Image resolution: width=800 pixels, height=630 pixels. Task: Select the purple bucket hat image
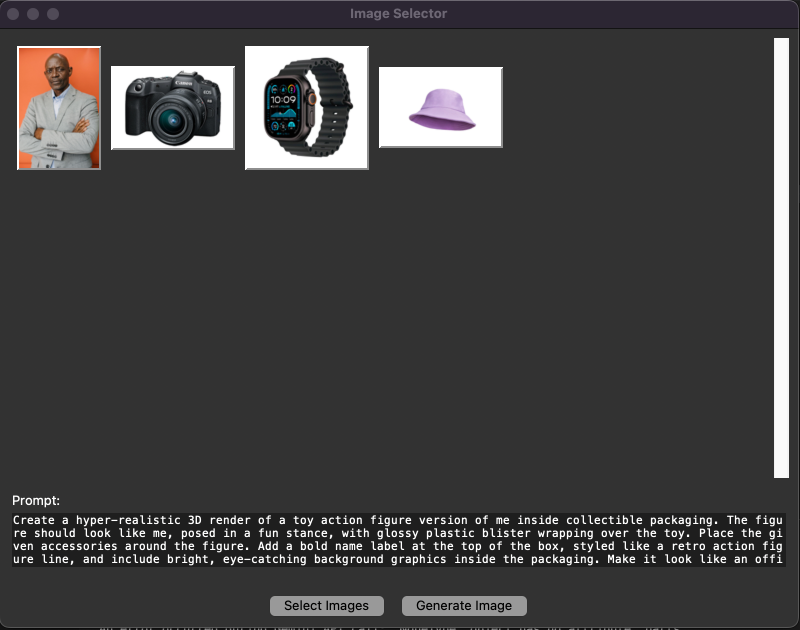(440, 108)
